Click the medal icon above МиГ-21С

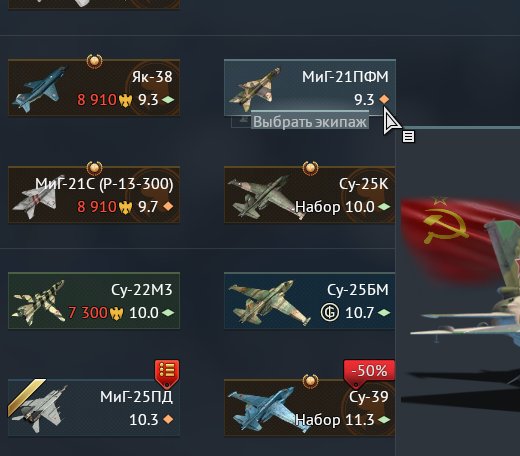(x=95, y=168)
